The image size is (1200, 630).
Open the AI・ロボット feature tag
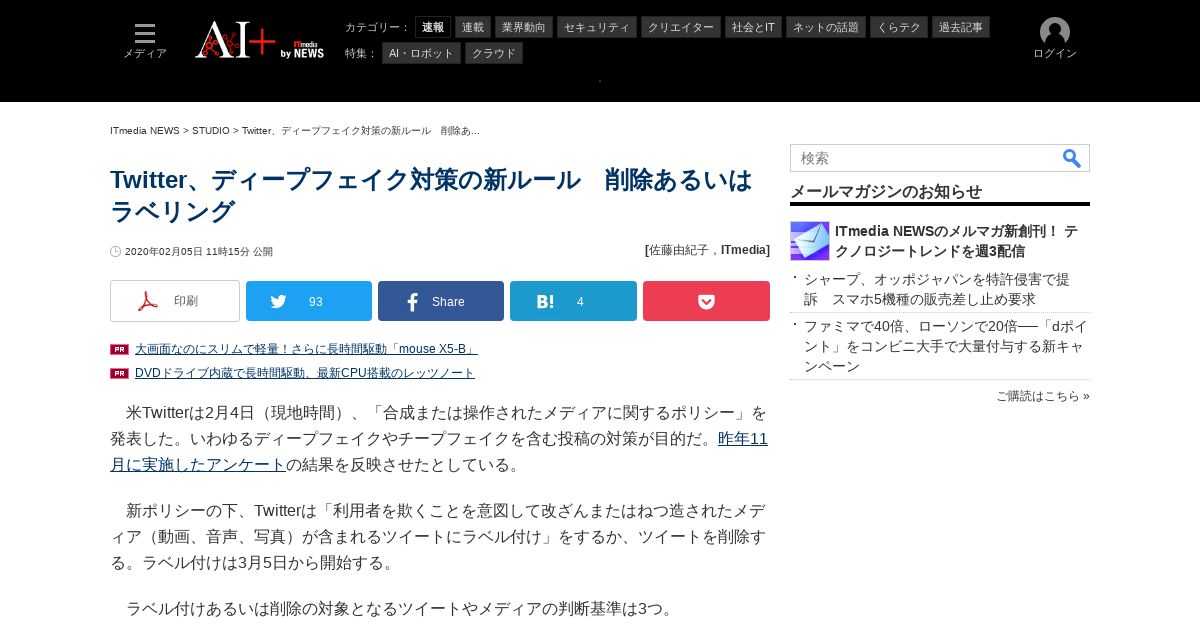[x=421, y=53]
